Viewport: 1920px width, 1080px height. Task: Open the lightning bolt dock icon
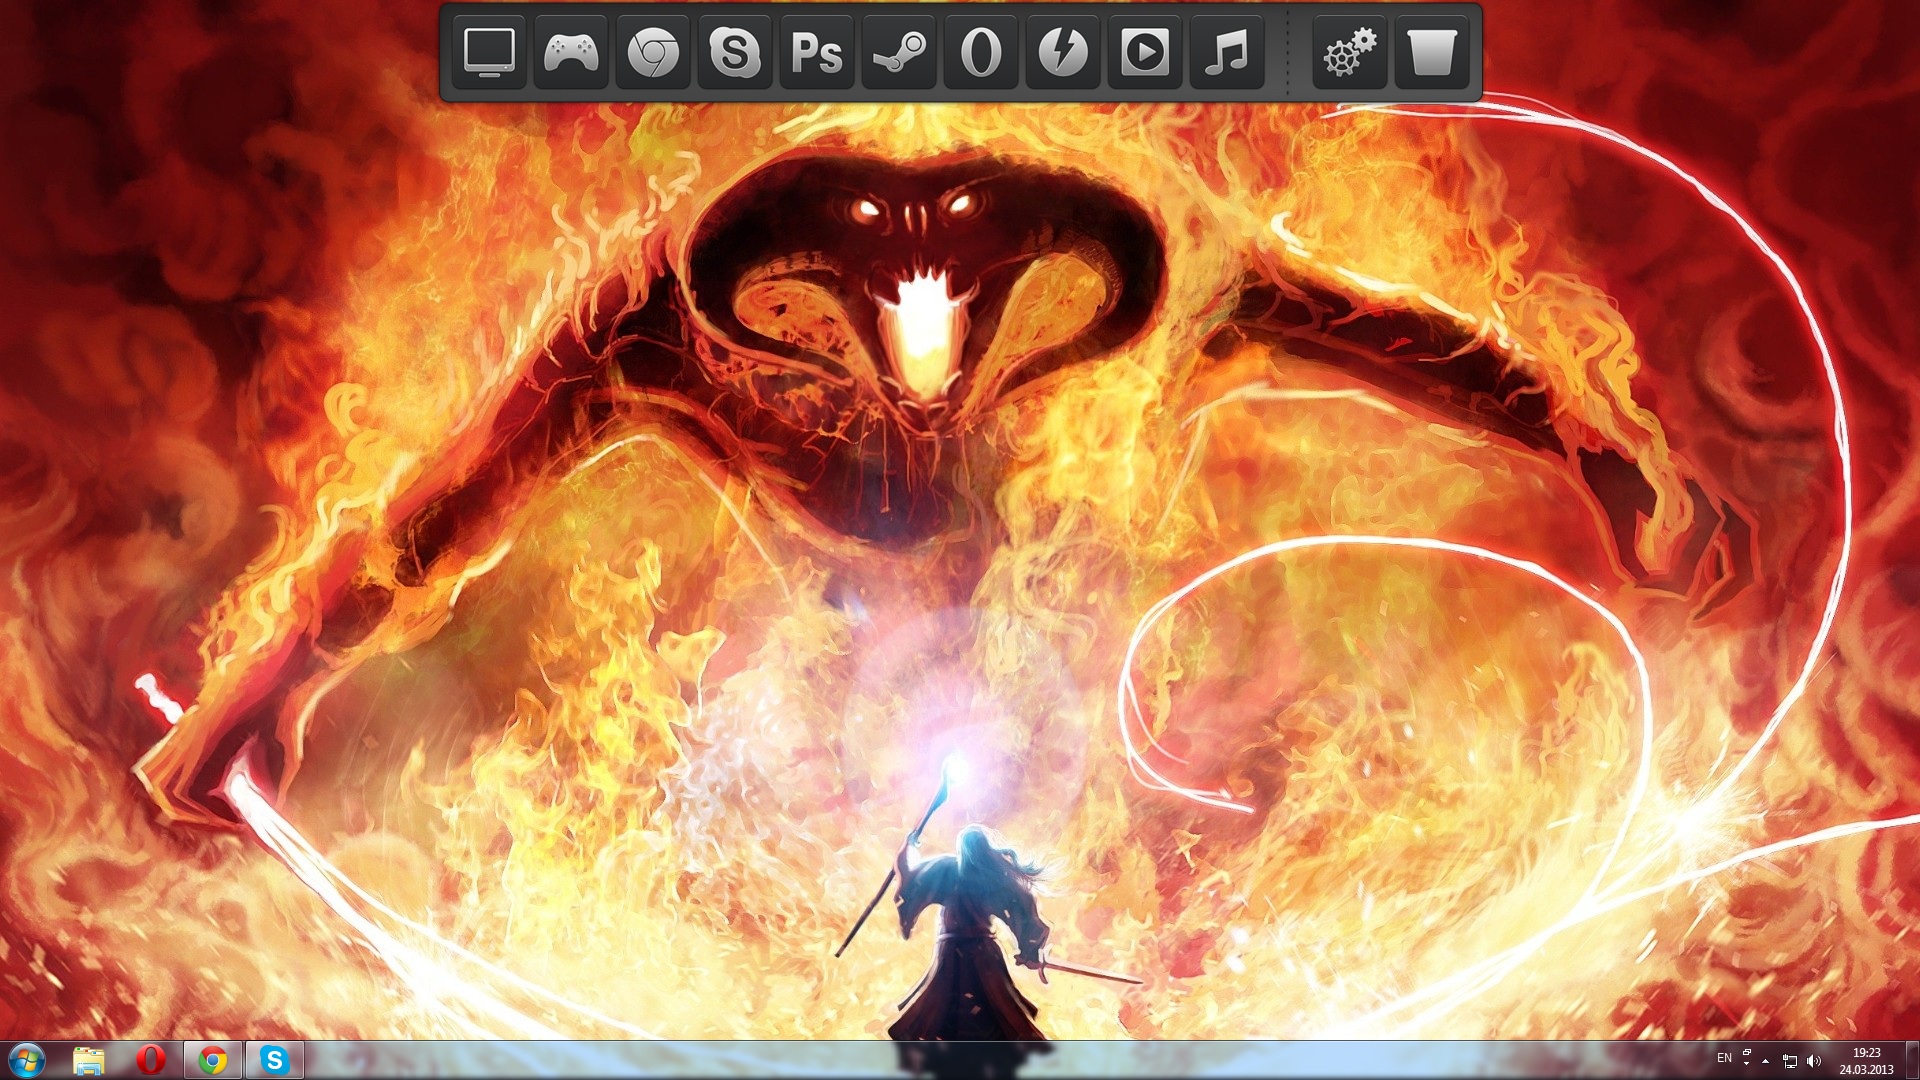pyautogui.click(x=1063, y=52)
